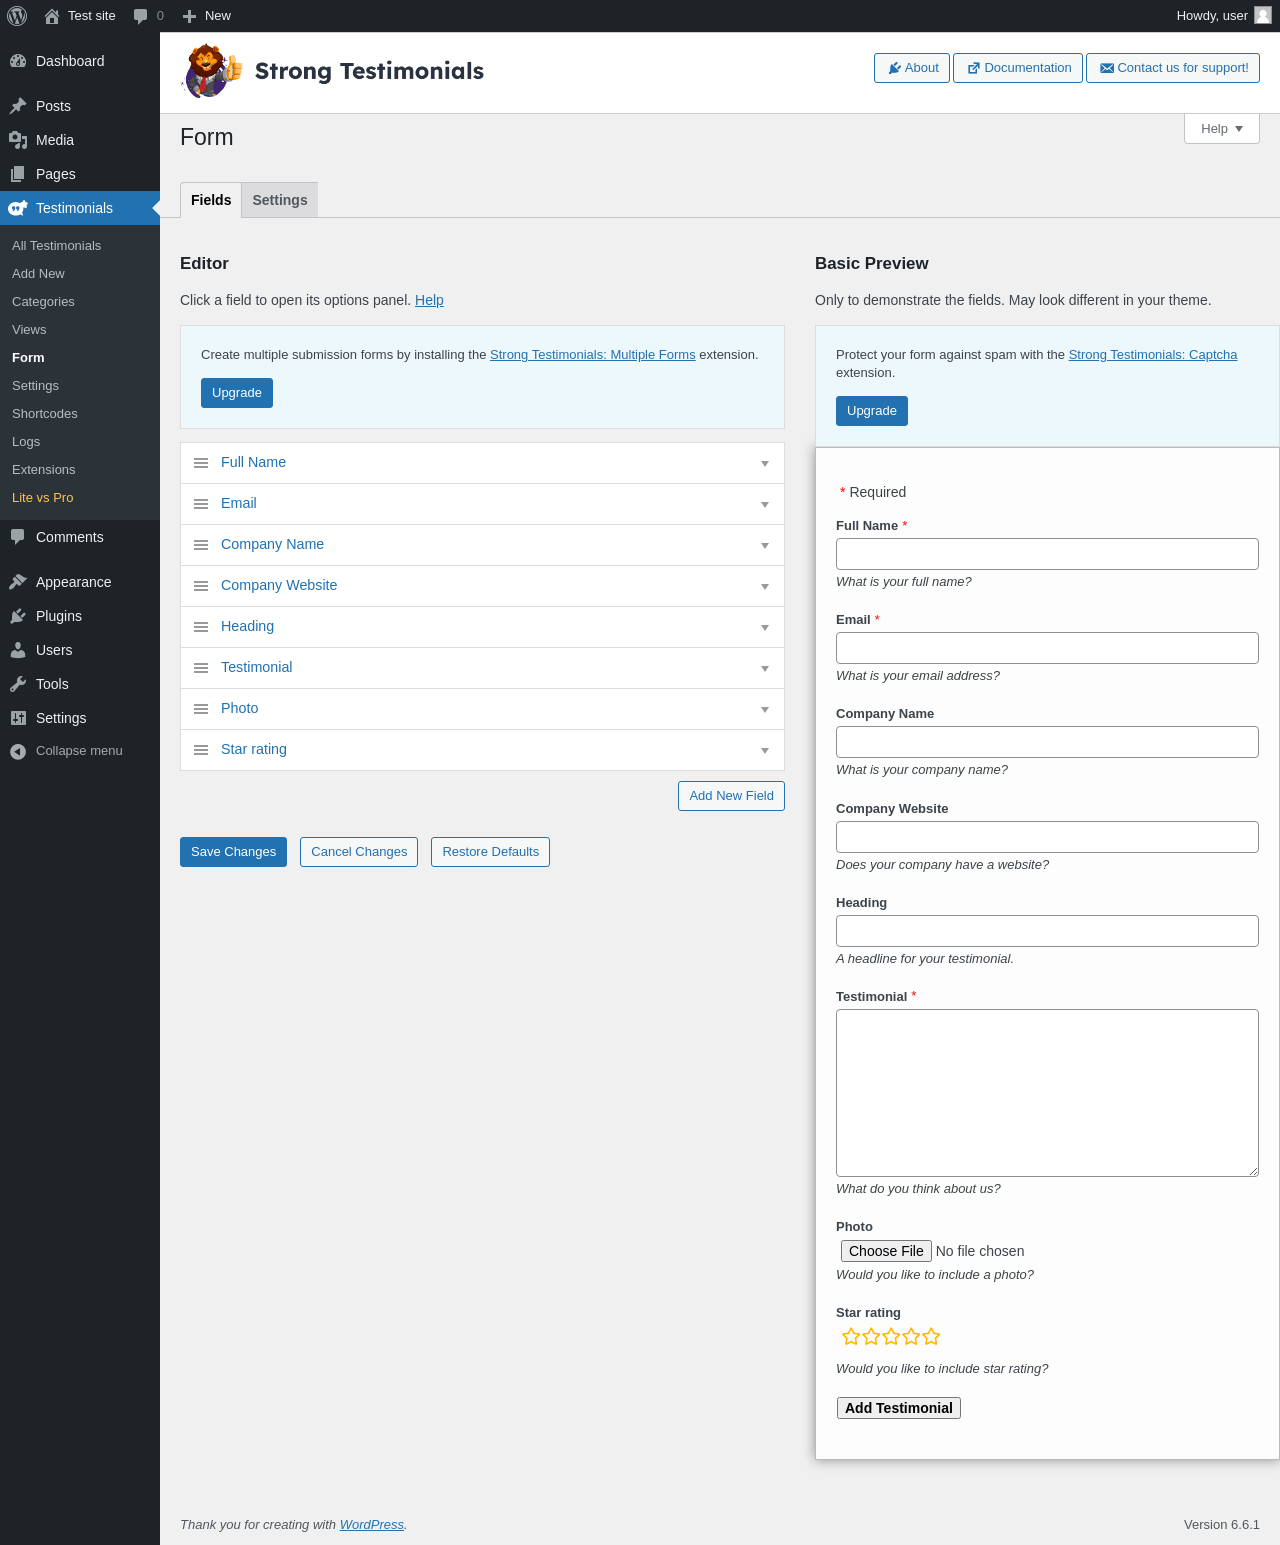The width and height of the screenshot is (1280, 1545).
Task: Expand the Company Name field arrow
Action: coord(765,546)
